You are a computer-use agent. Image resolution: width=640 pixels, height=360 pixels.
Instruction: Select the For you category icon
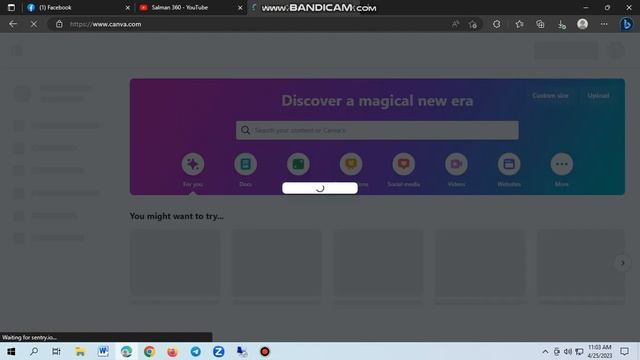pyautogui.click(x=193, y=164)
